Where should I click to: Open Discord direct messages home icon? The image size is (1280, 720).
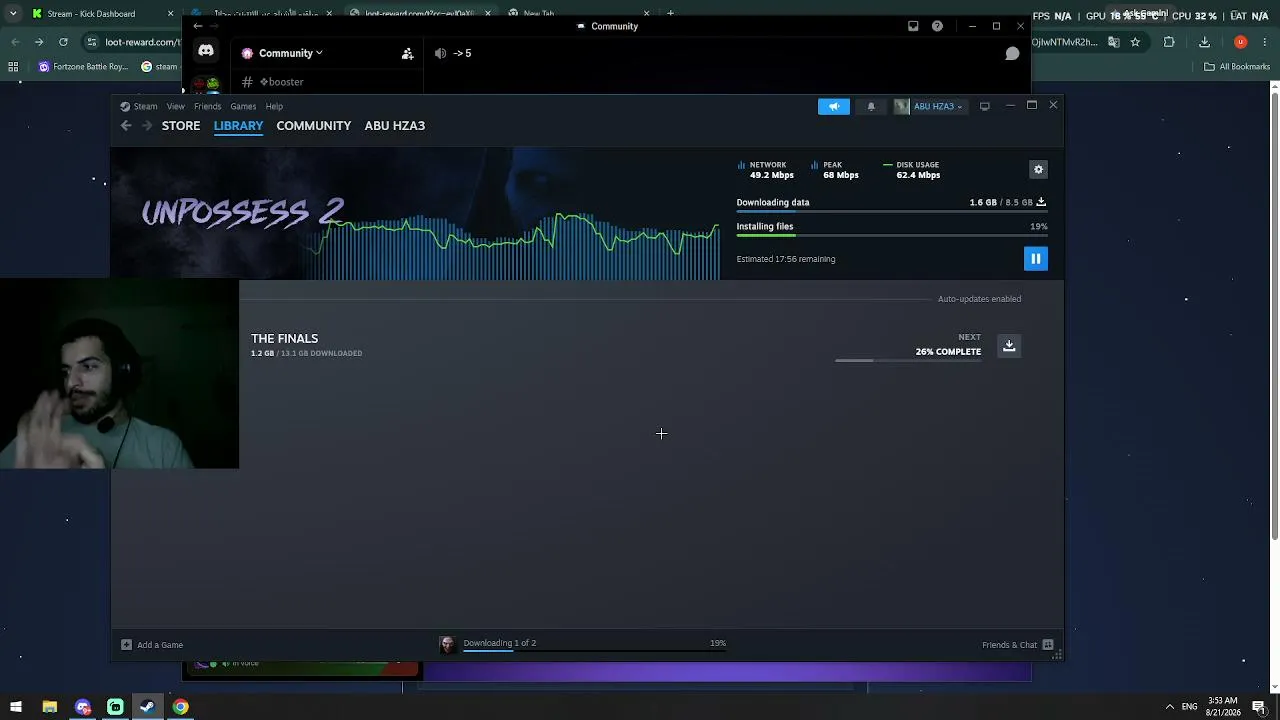pyautogui.click(x=206, y=51)
